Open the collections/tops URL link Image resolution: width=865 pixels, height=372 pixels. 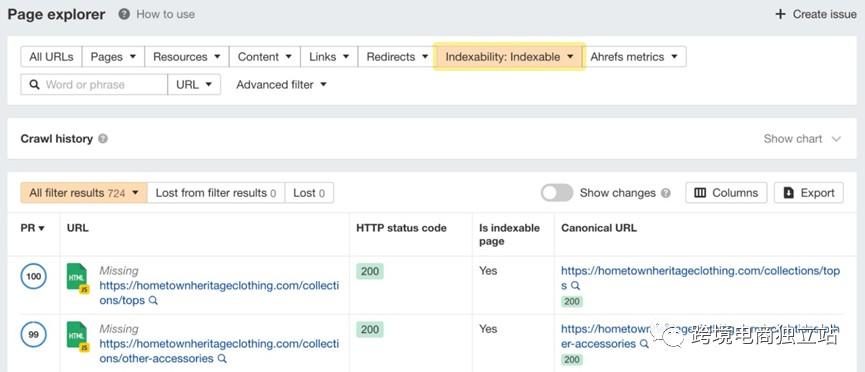tap(219, 293)
